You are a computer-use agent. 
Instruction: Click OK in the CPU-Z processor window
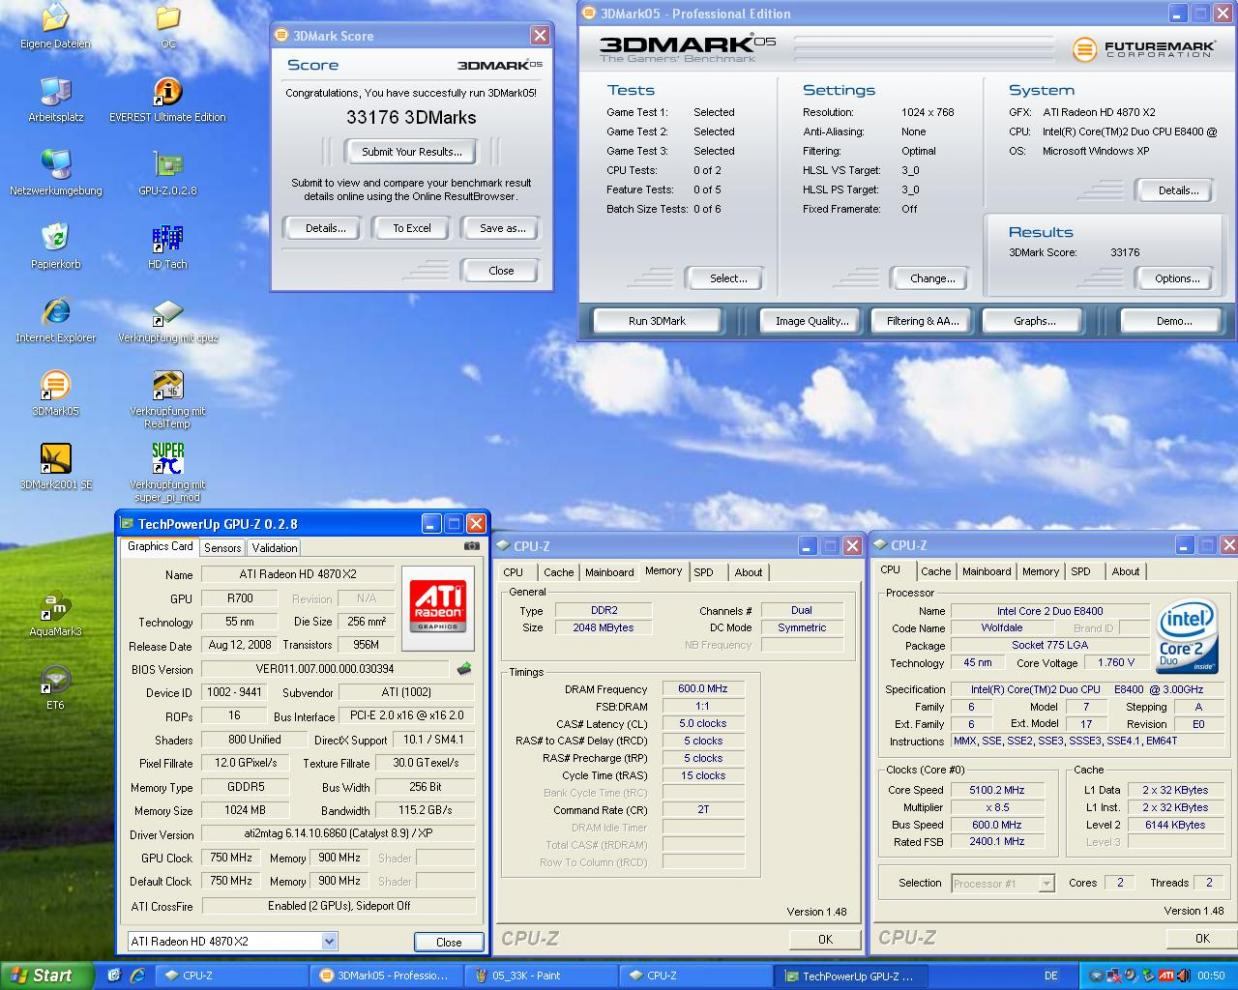pos(1202,938)
